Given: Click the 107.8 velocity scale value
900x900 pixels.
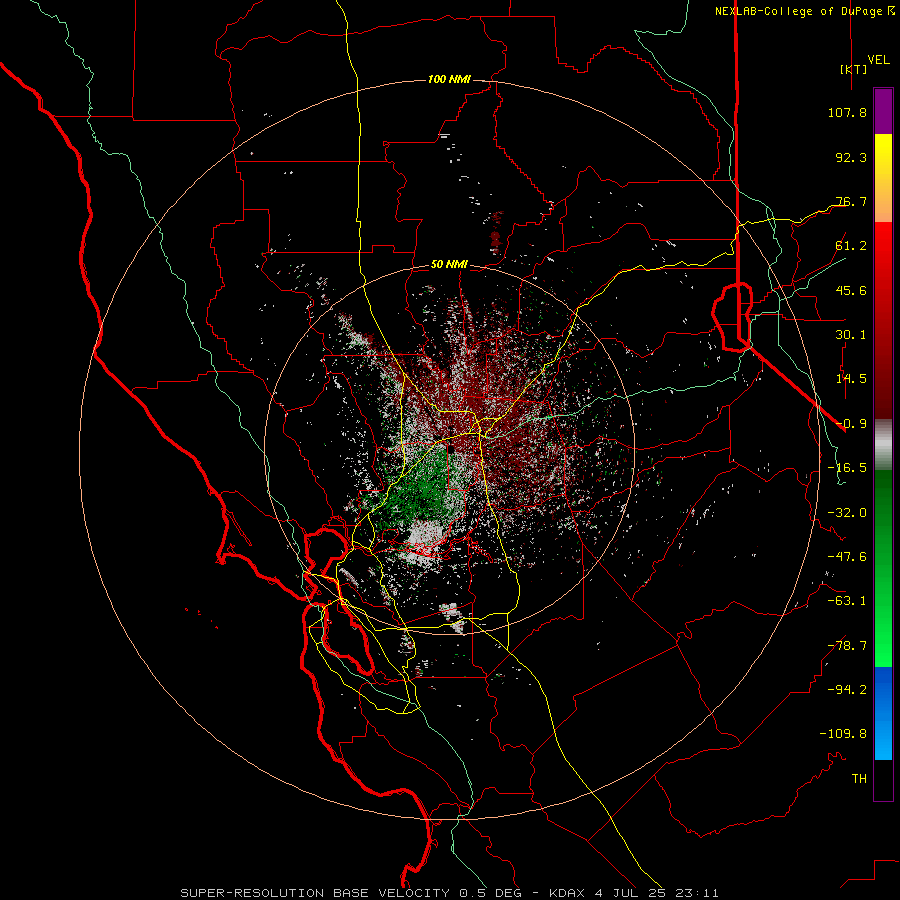Looking at the screenshot, I should click(x=847, y=112).
